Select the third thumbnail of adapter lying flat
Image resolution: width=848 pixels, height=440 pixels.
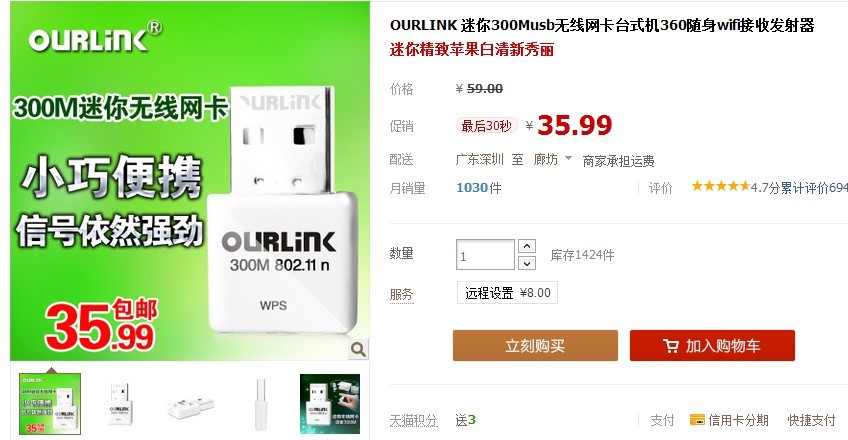(190, 403)
